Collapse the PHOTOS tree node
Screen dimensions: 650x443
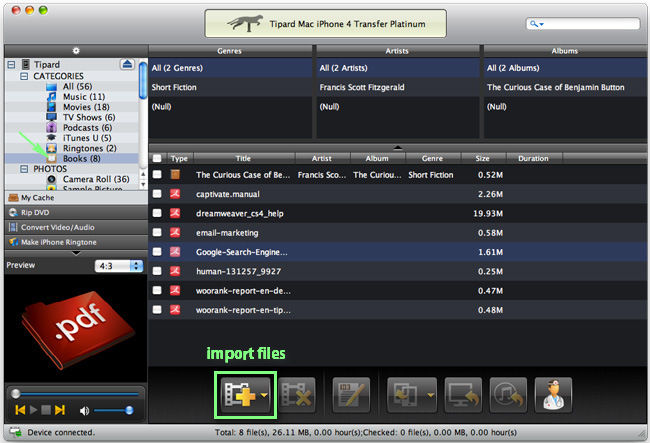[24, 169]
